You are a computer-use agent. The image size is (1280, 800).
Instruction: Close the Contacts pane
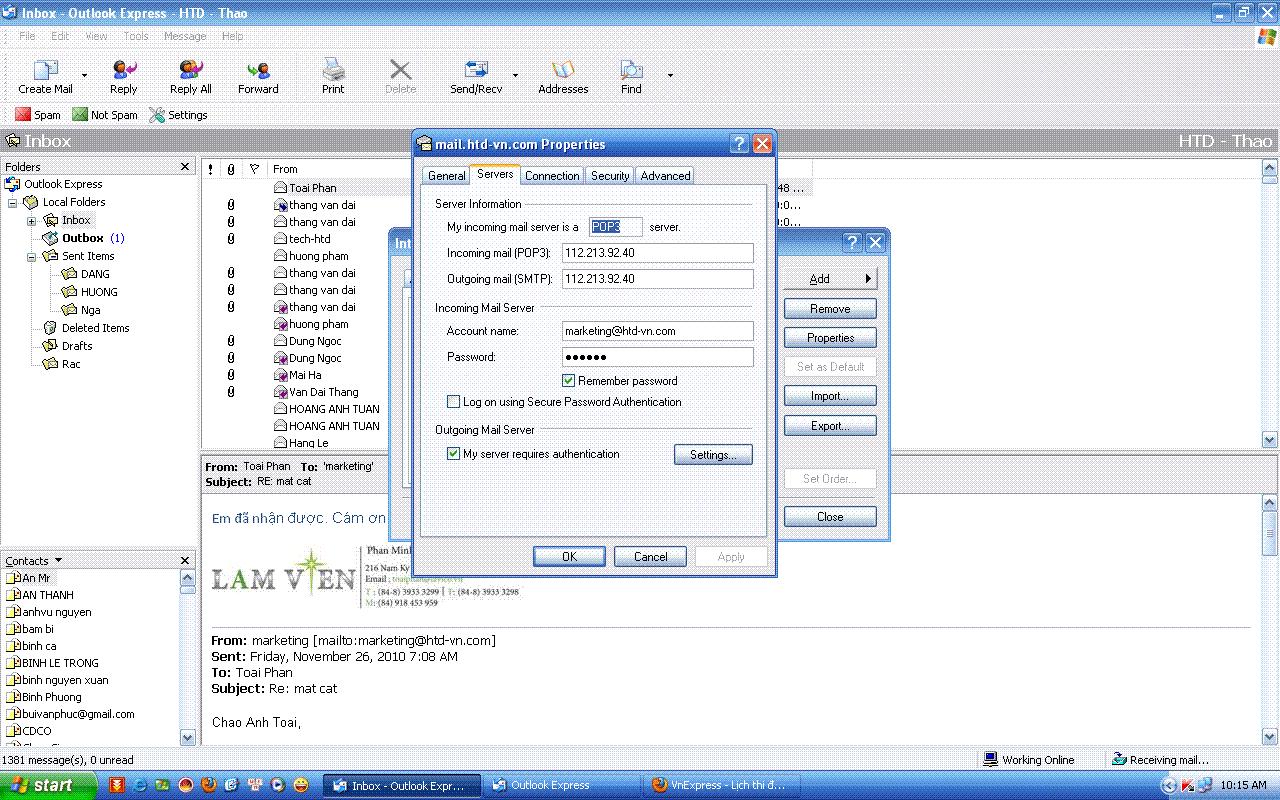tap(185, 560)
